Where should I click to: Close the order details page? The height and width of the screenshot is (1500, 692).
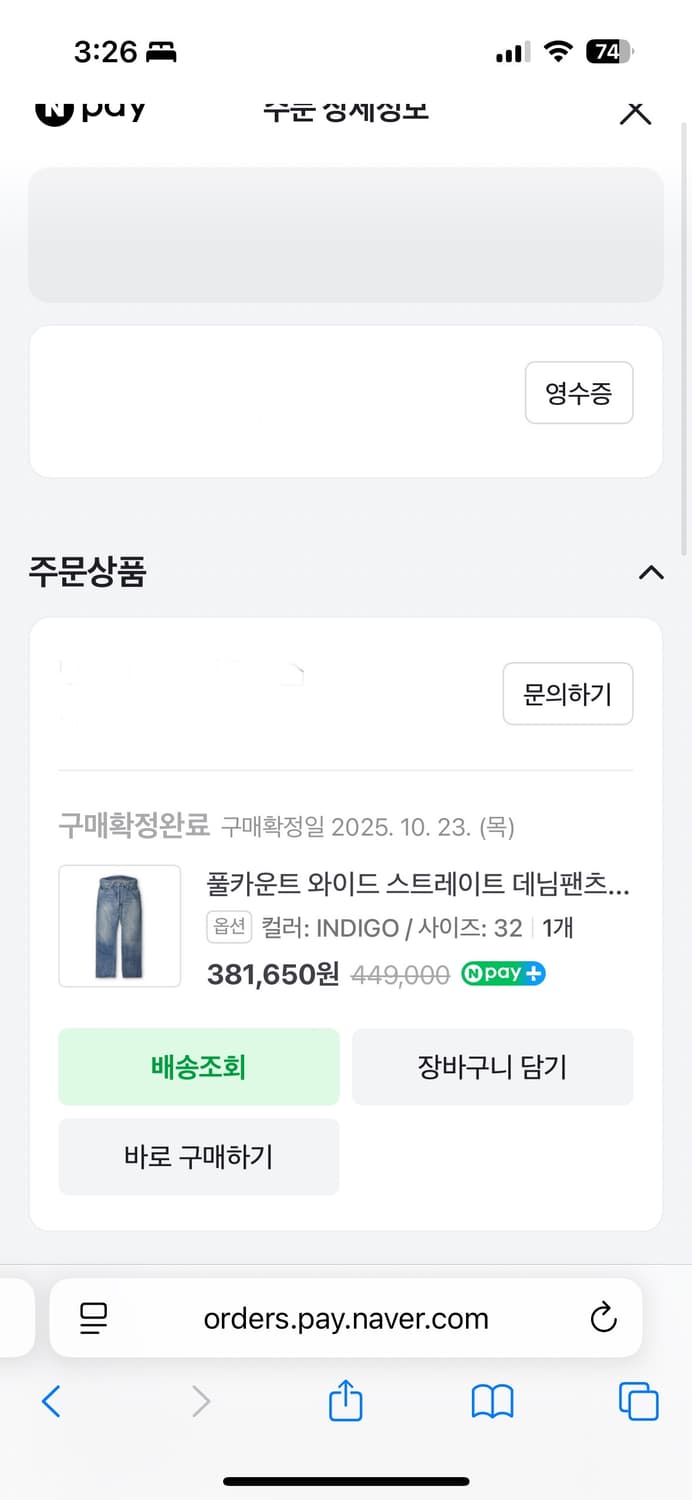tap(635, 111)
